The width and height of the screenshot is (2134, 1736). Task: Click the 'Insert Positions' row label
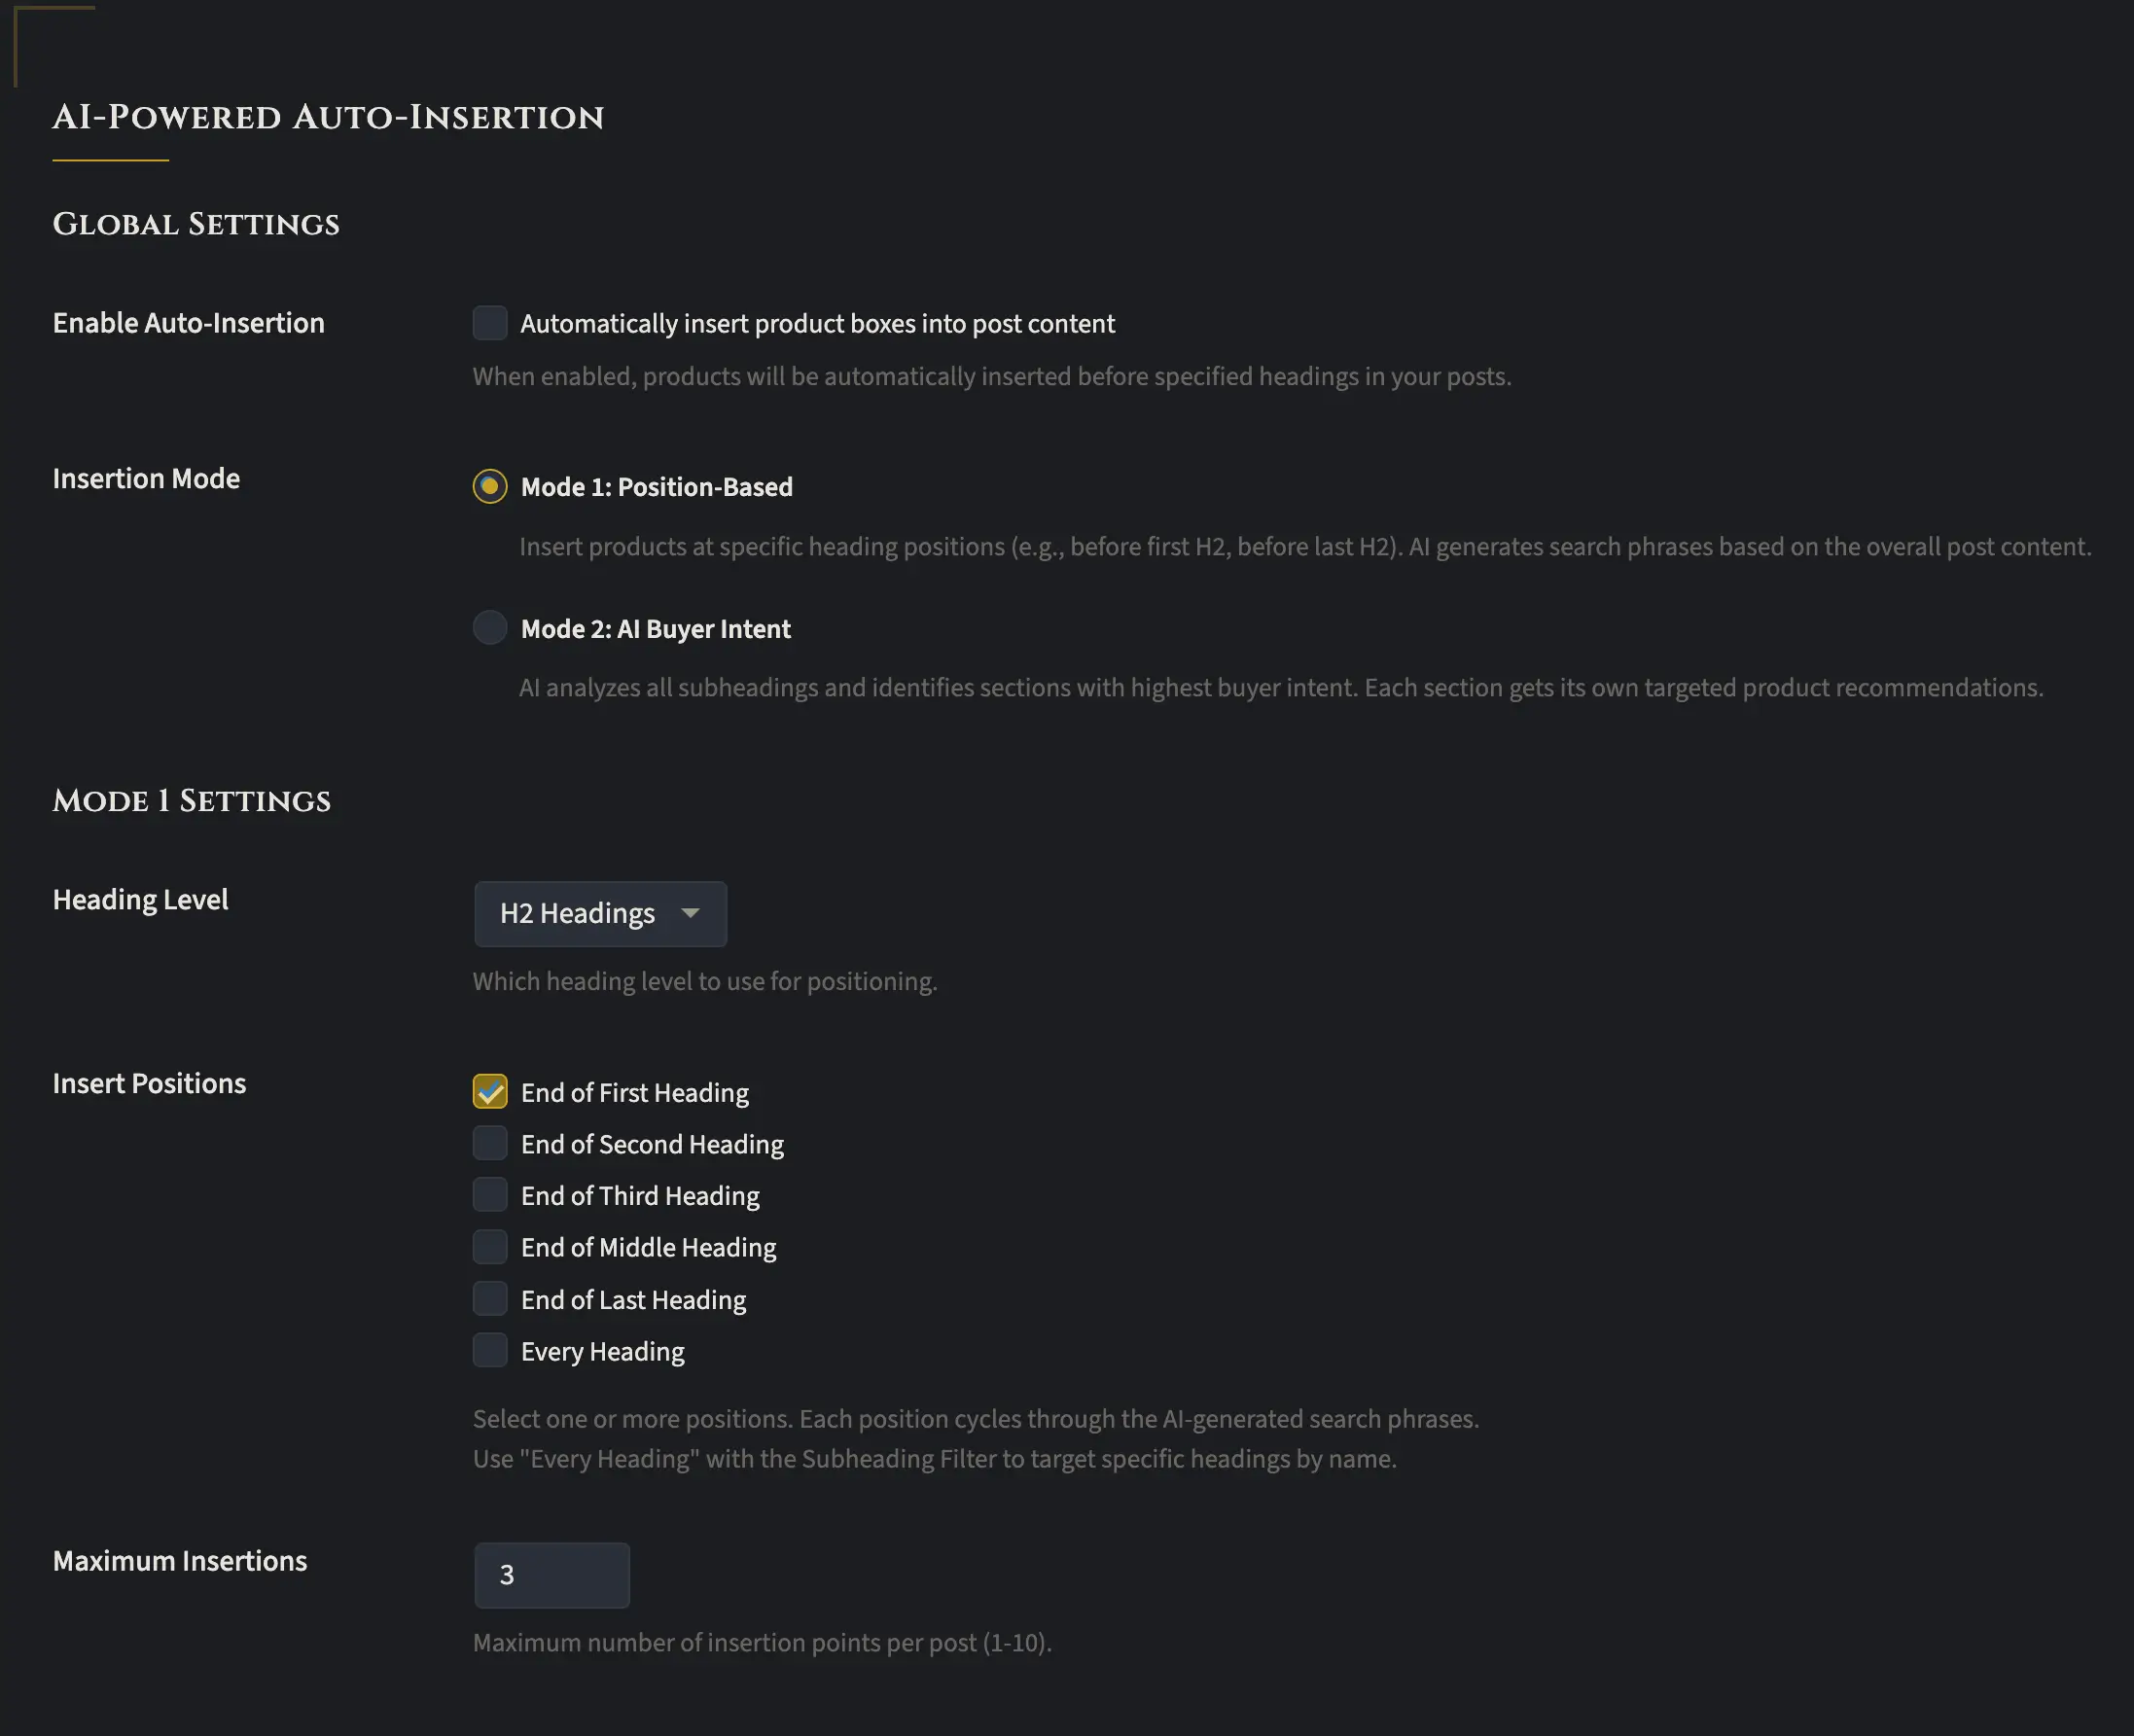click(149, 1084)
